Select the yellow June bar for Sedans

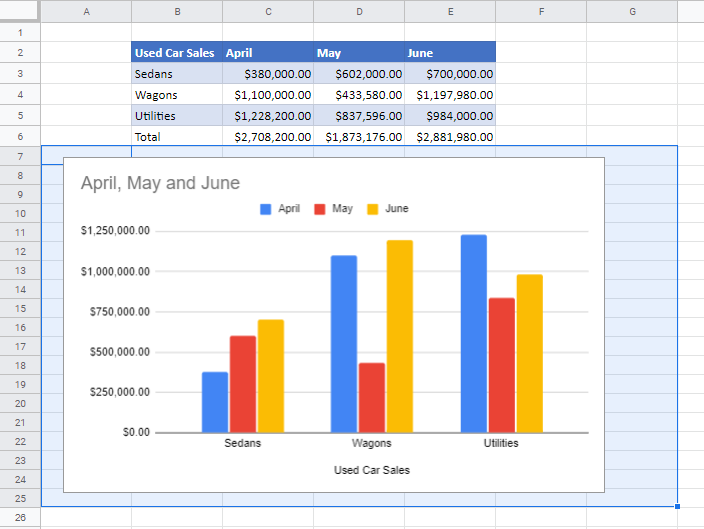(x=271, y=375)
